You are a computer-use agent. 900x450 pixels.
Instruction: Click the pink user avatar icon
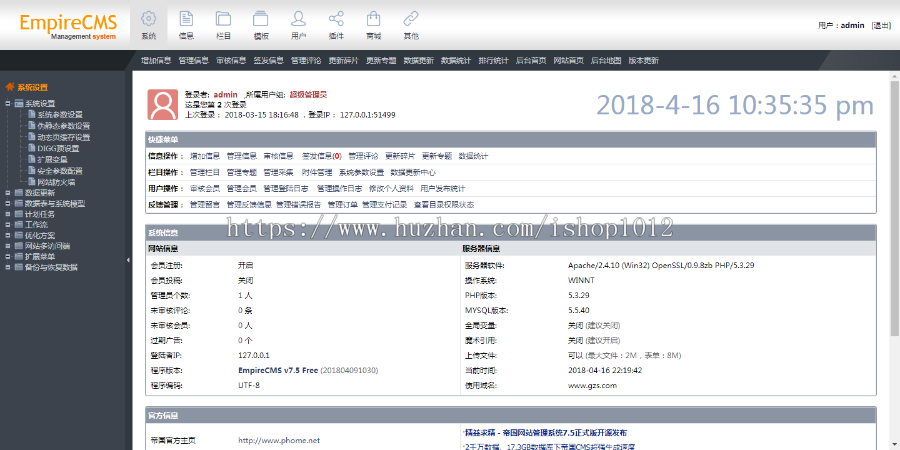pos(162,104)
